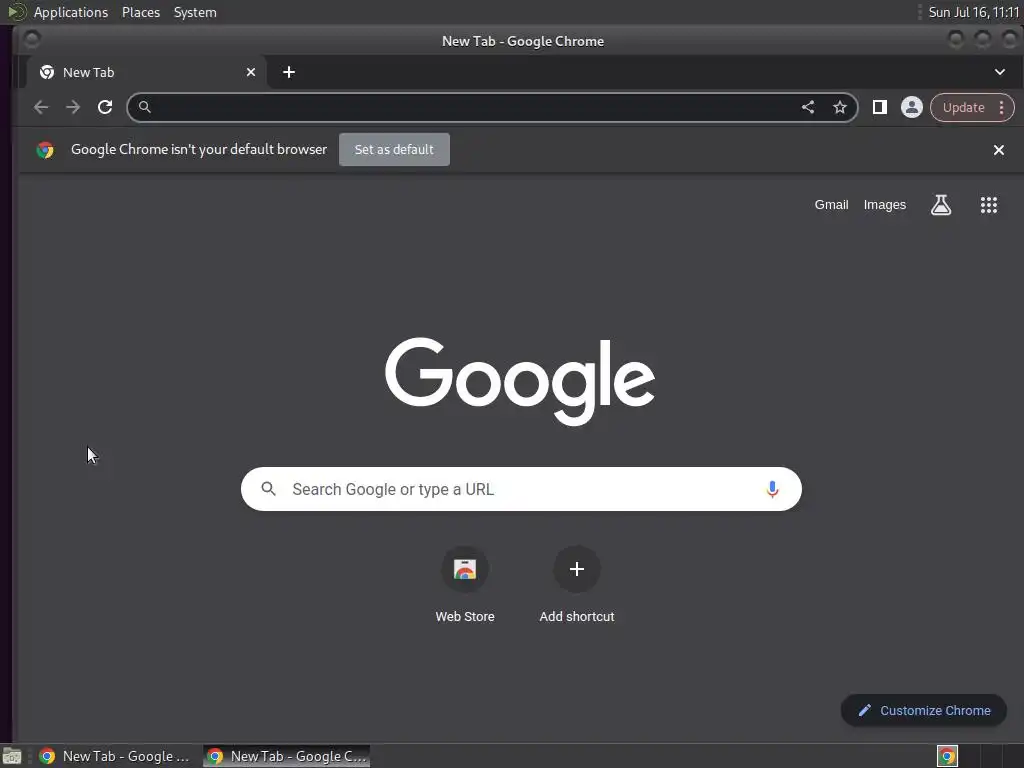The height and width of the screenshot is (768, 1024).
Task: Open the profile avatar menu
Action: pos(912,107)
